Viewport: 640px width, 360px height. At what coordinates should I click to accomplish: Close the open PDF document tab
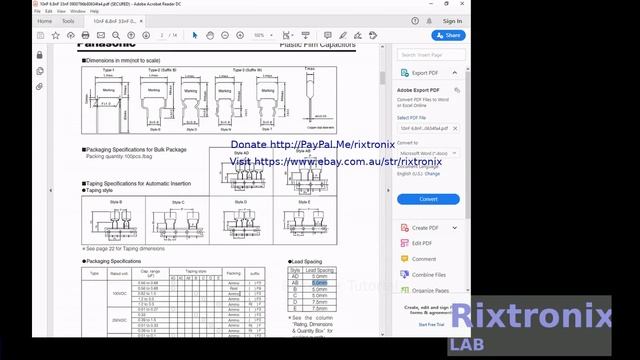pos(141,21)
